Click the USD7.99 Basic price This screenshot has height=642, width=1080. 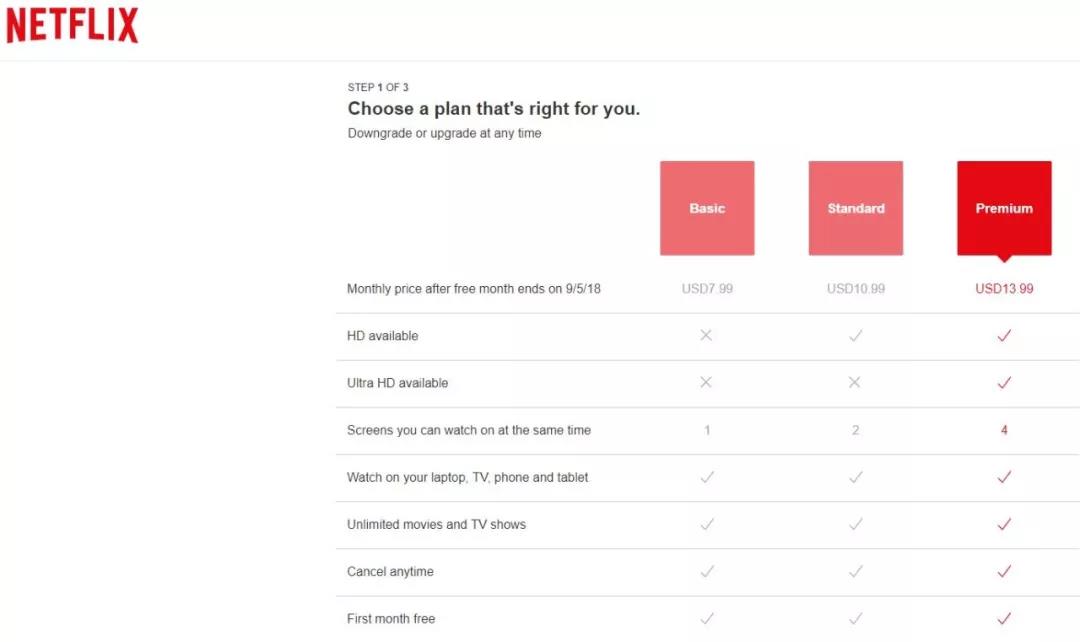click(x=707, y=289)
